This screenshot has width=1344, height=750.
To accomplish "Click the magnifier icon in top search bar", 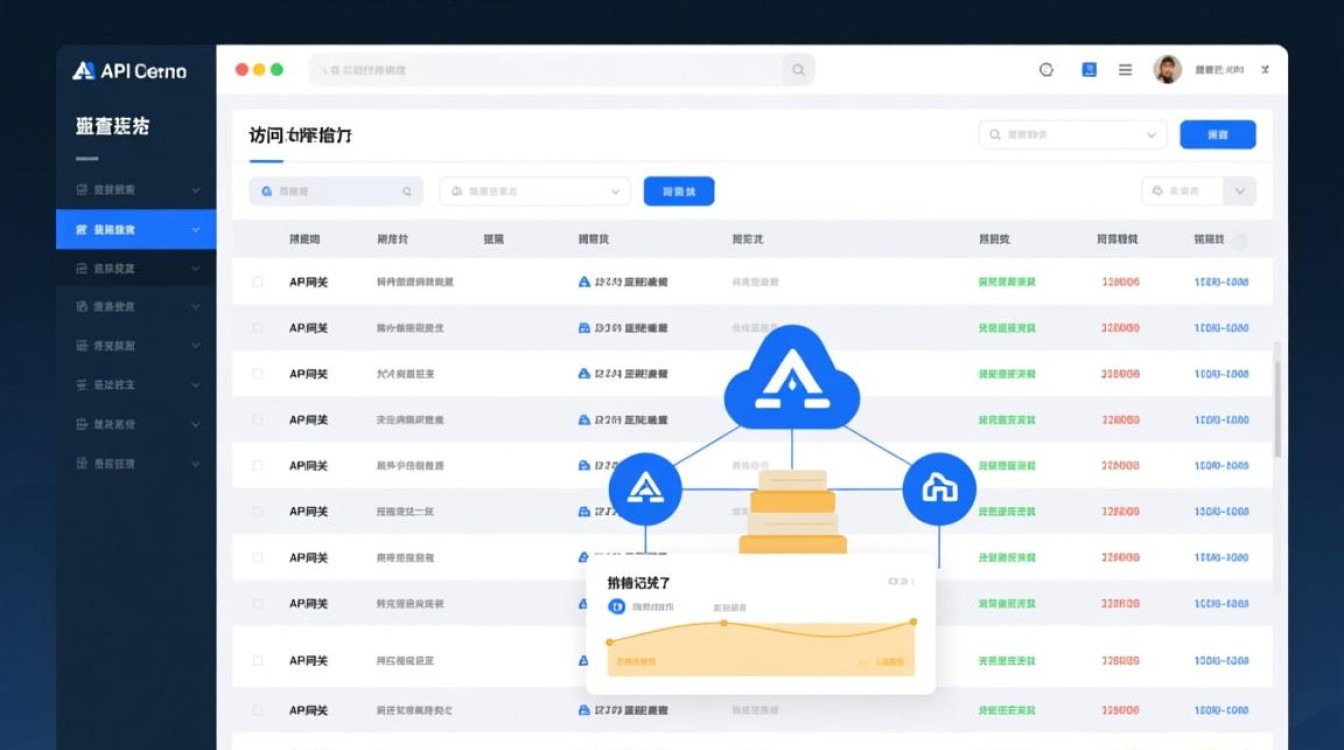I will click(798, 70).
